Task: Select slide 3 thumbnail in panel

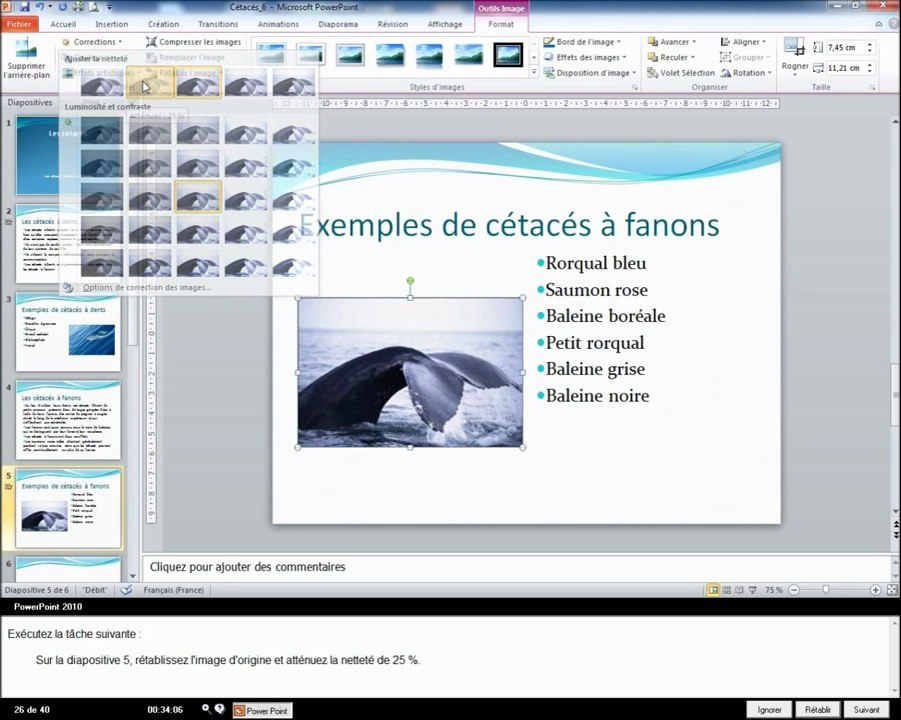Action: [68, 332]
